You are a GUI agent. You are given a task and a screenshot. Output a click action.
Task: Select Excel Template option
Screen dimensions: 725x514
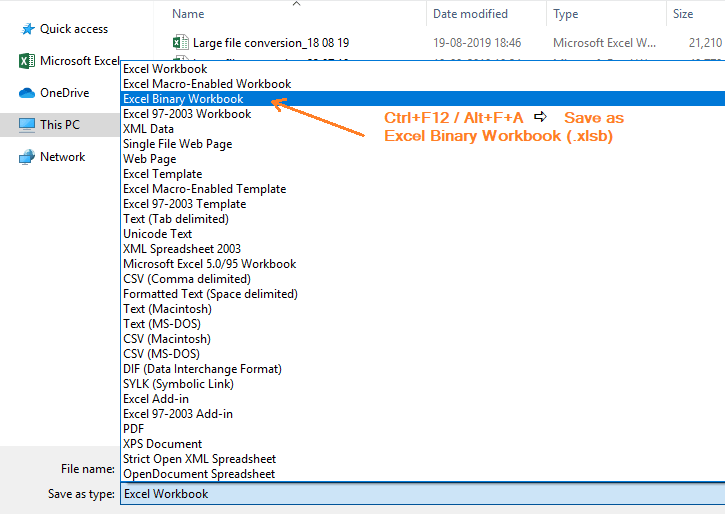[x=423, y=174]
